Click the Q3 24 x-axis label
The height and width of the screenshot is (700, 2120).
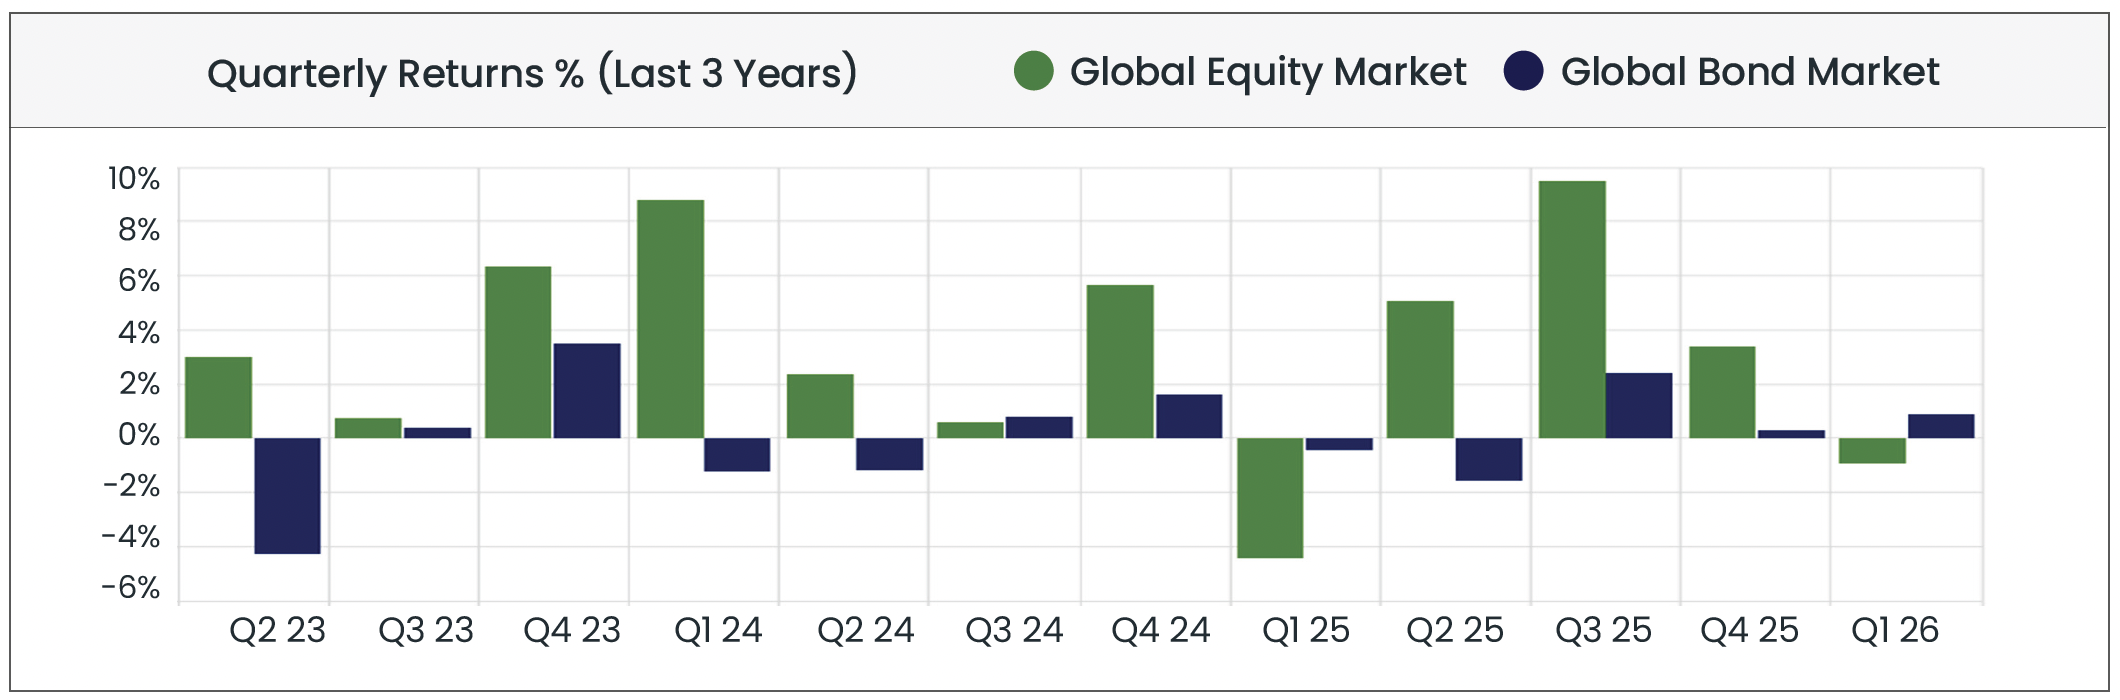(1014, 630)
